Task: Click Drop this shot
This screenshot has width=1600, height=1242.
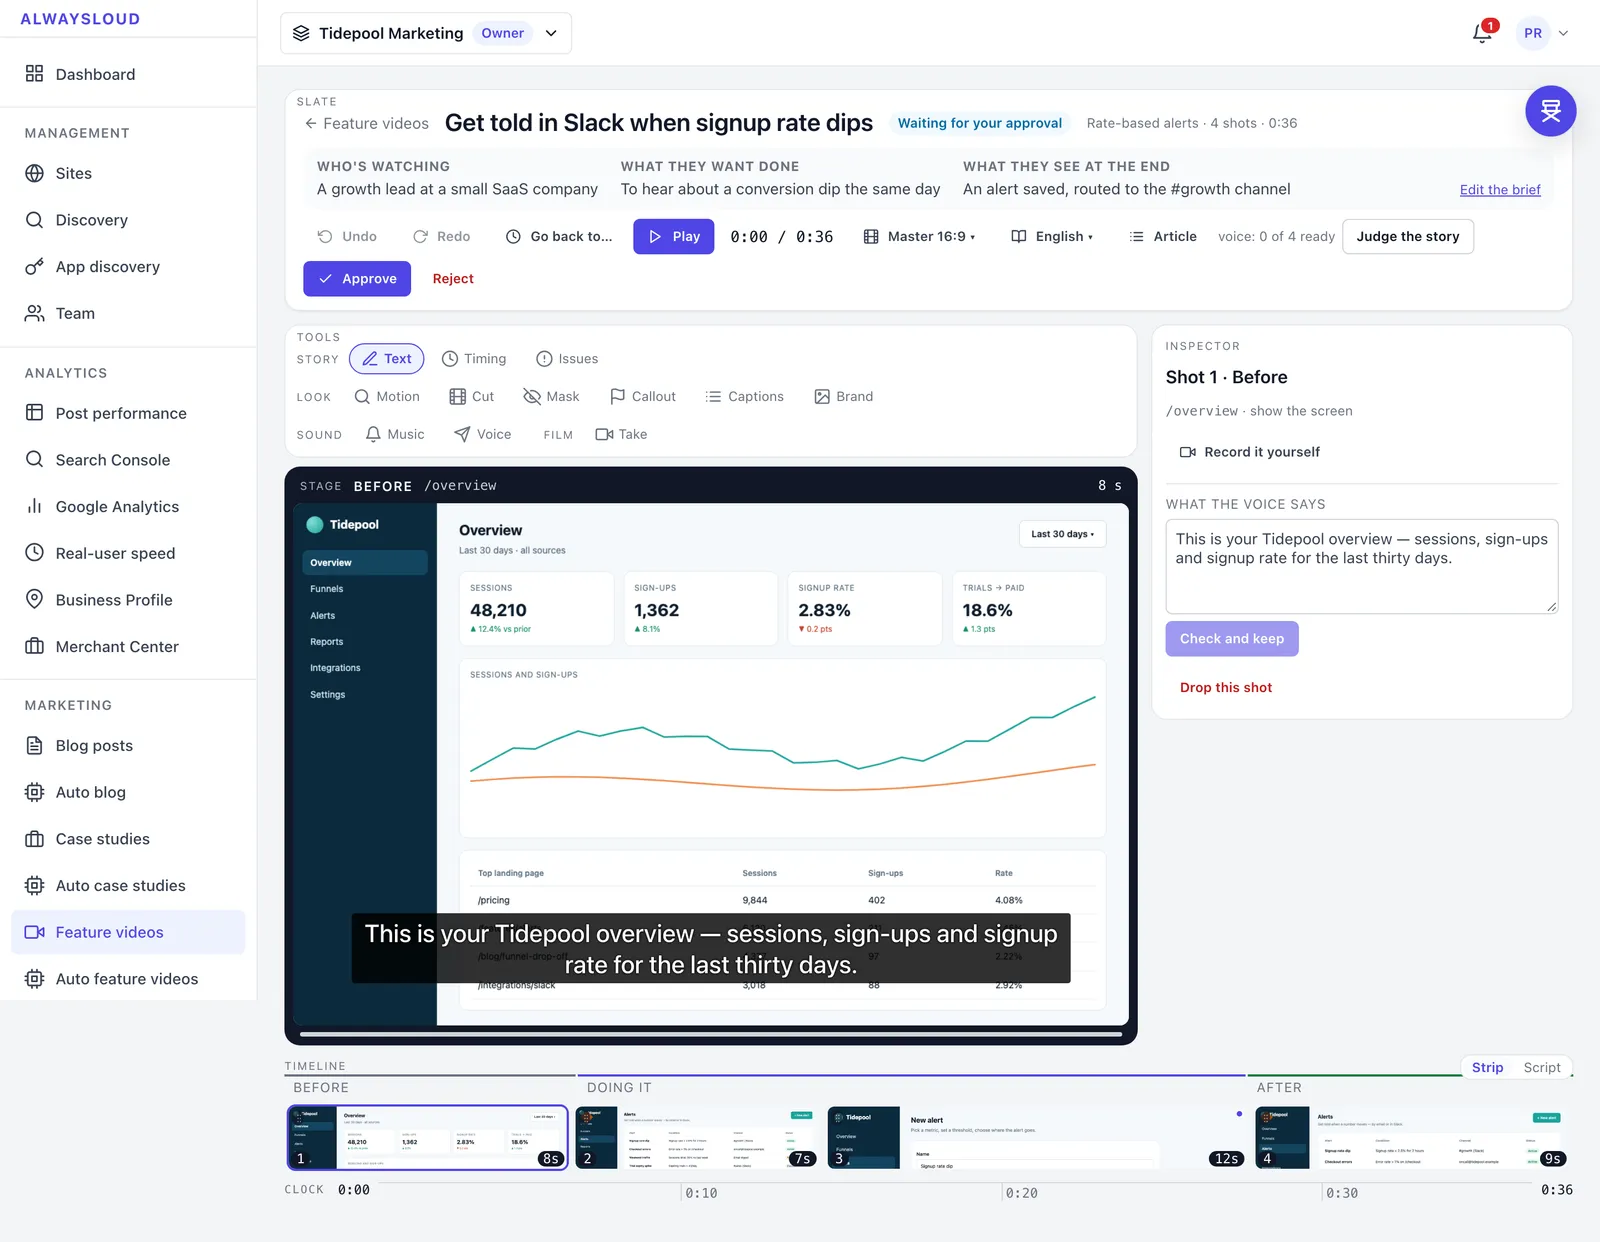Action: coord(1226,688)
